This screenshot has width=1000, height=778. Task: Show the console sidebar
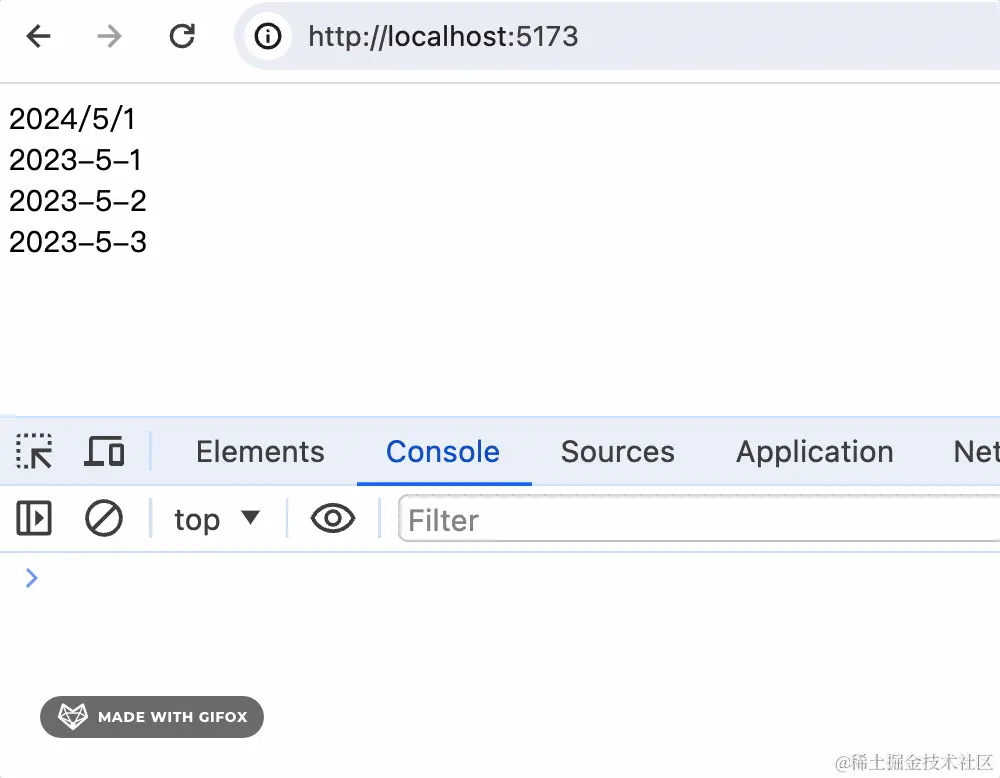(34, 518)
